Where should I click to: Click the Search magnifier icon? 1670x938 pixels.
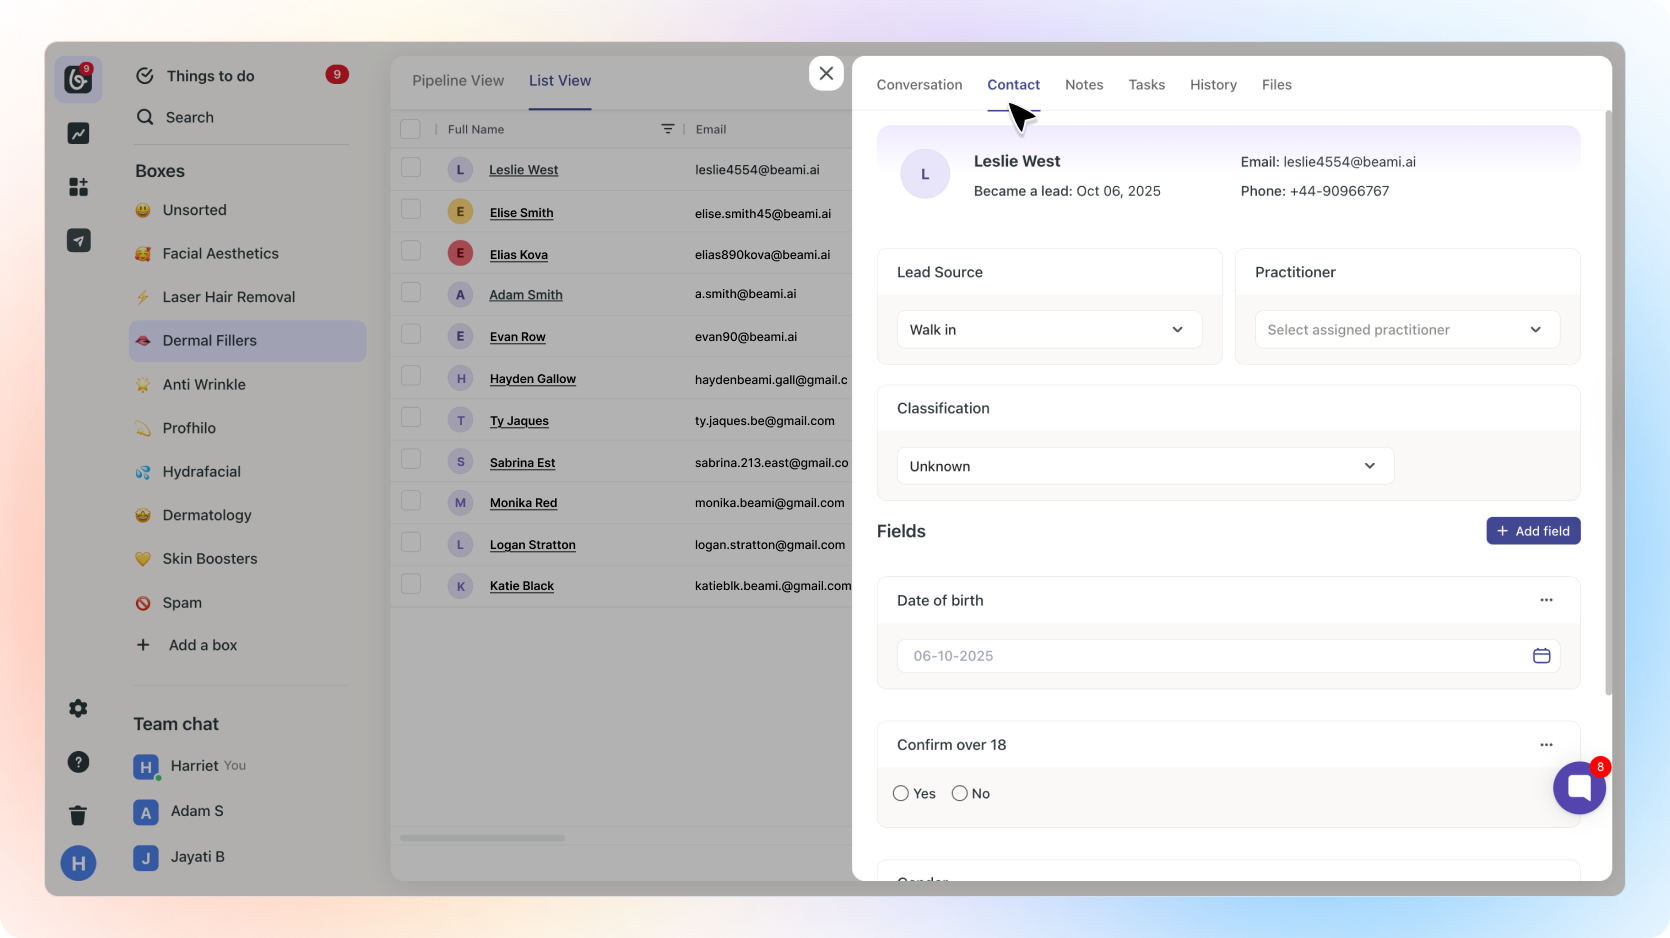tap(145, 117)
